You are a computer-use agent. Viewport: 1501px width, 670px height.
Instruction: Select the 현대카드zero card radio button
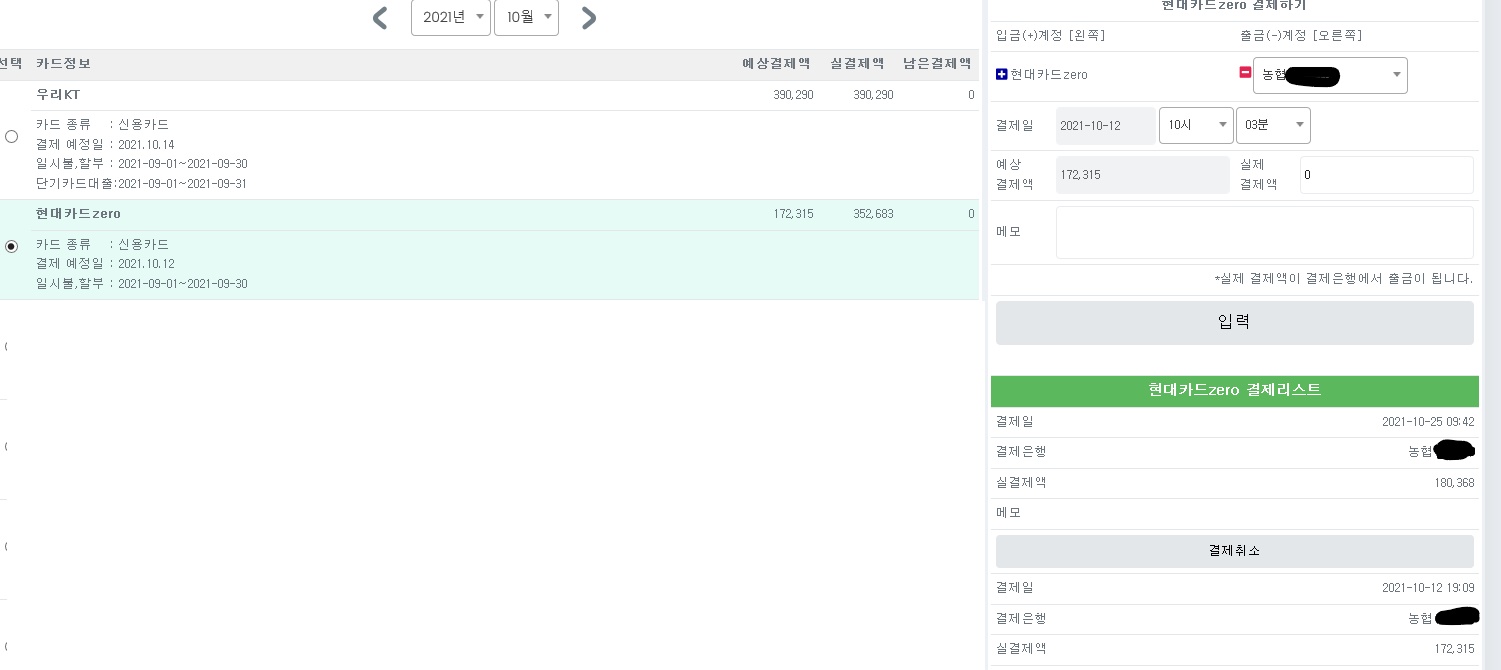tap(12, 246)
